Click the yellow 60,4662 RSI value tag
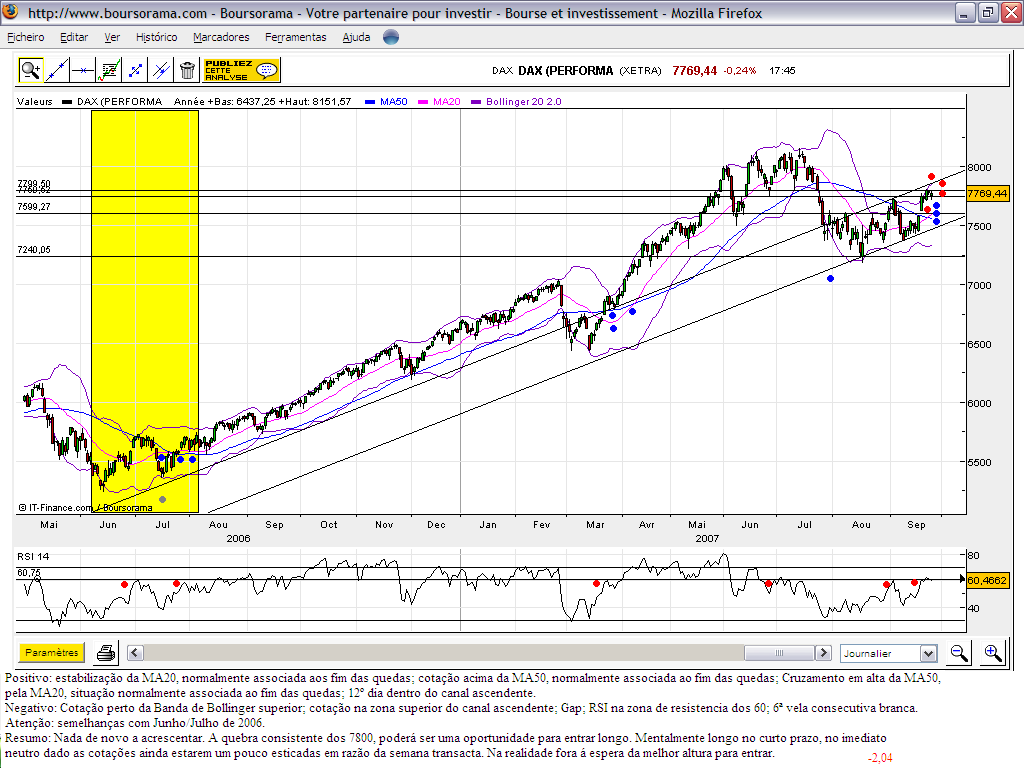1024x768 pixels. pos(987,580)
